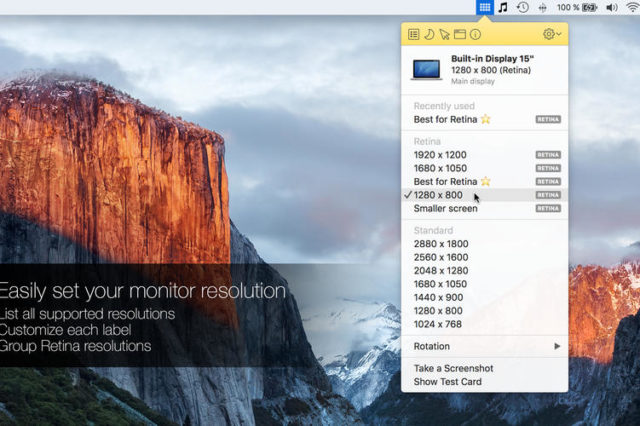This screenshot has height=426, width=640.
Task: Choose recently used Best for Retina
Action: pyautogui.click(x=452, y=119)
